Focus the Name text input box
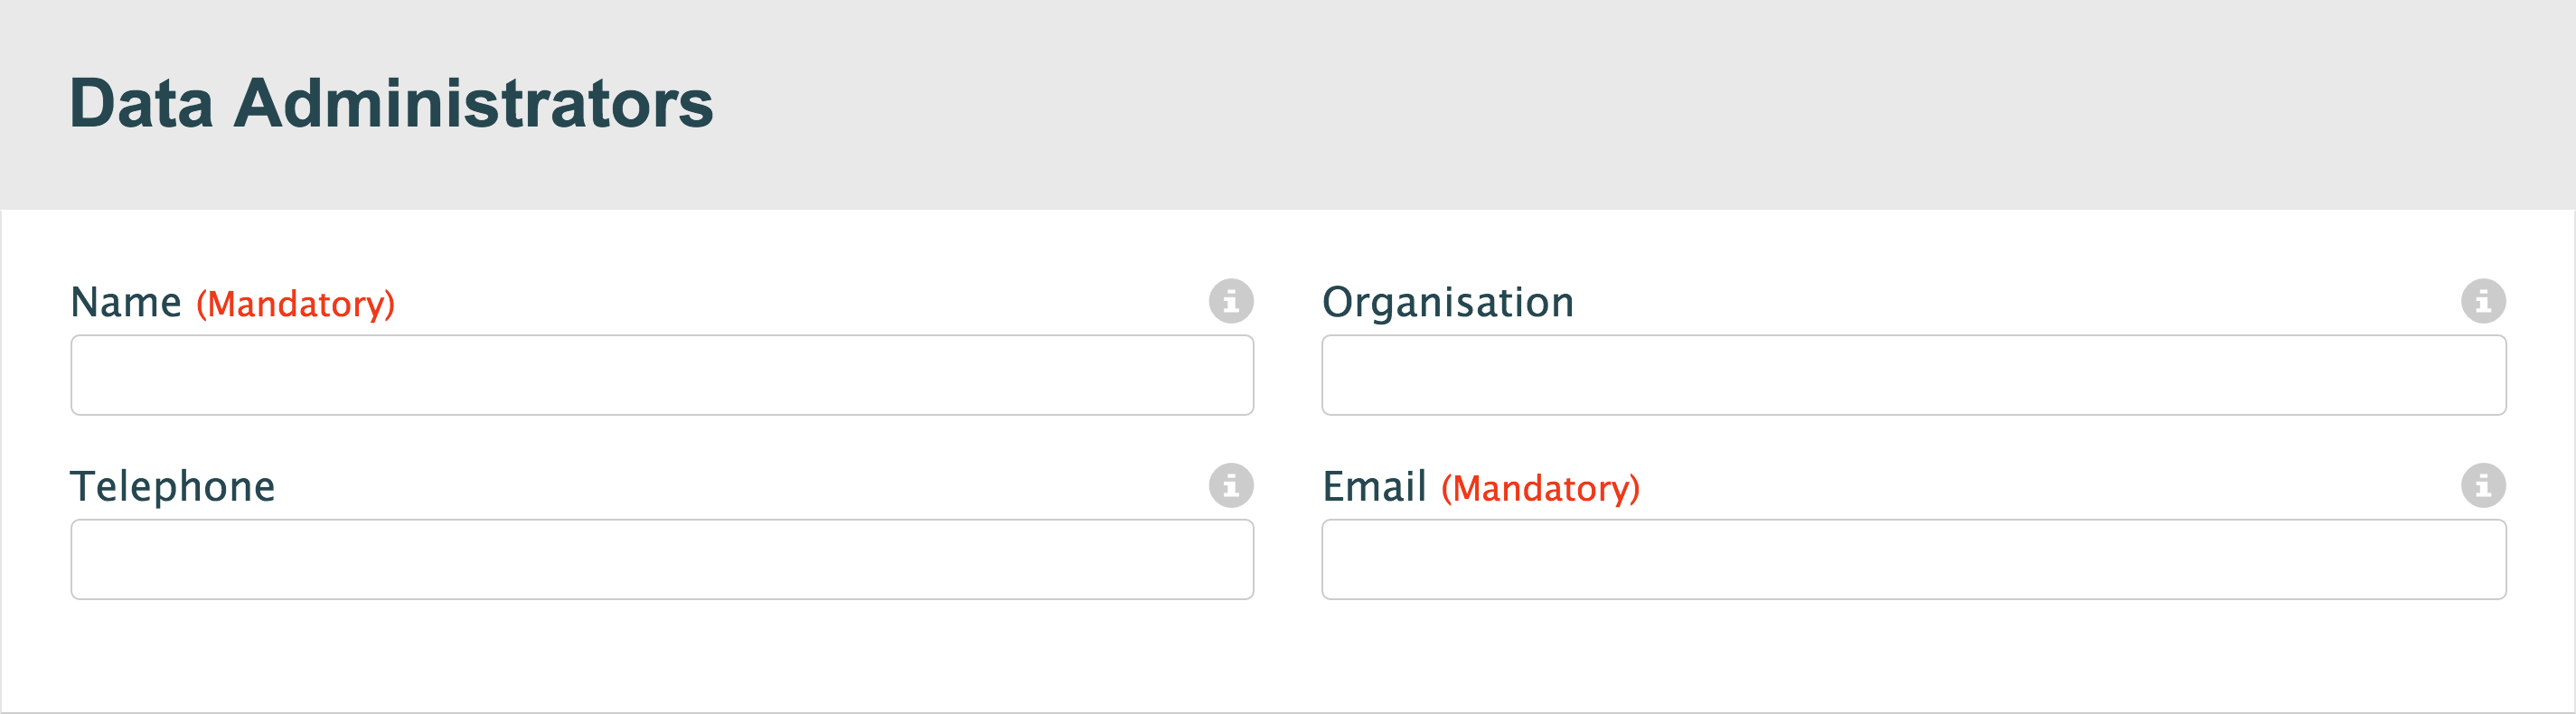 tap(661, 375)
